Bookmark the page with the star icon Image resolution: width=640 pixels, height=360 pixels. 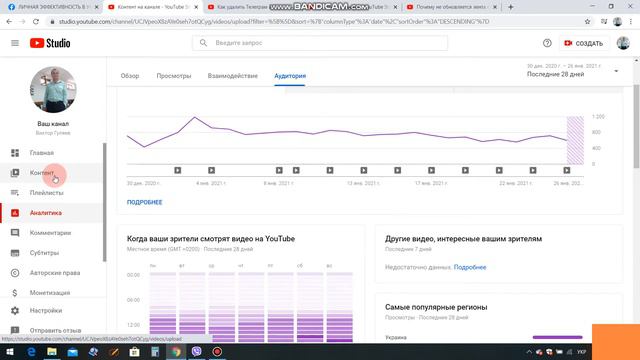point(587,22)
